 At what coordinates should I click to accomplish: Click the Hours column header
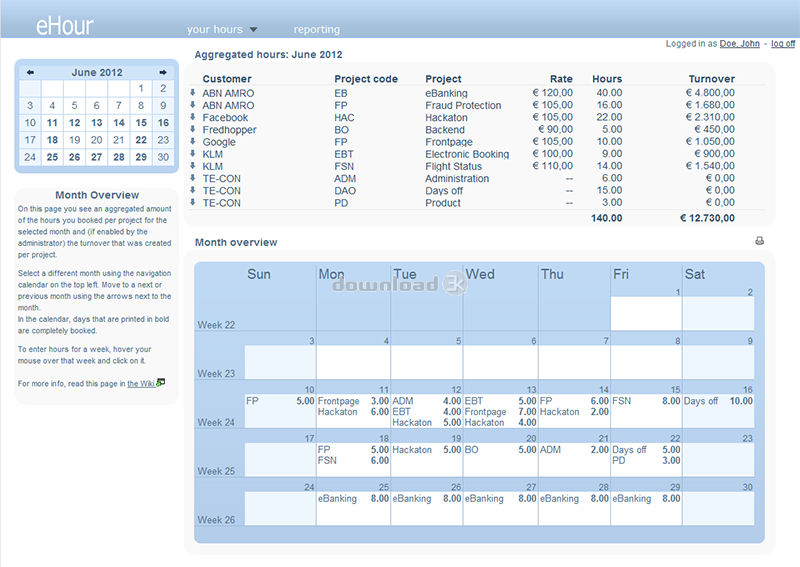point(607,79)
